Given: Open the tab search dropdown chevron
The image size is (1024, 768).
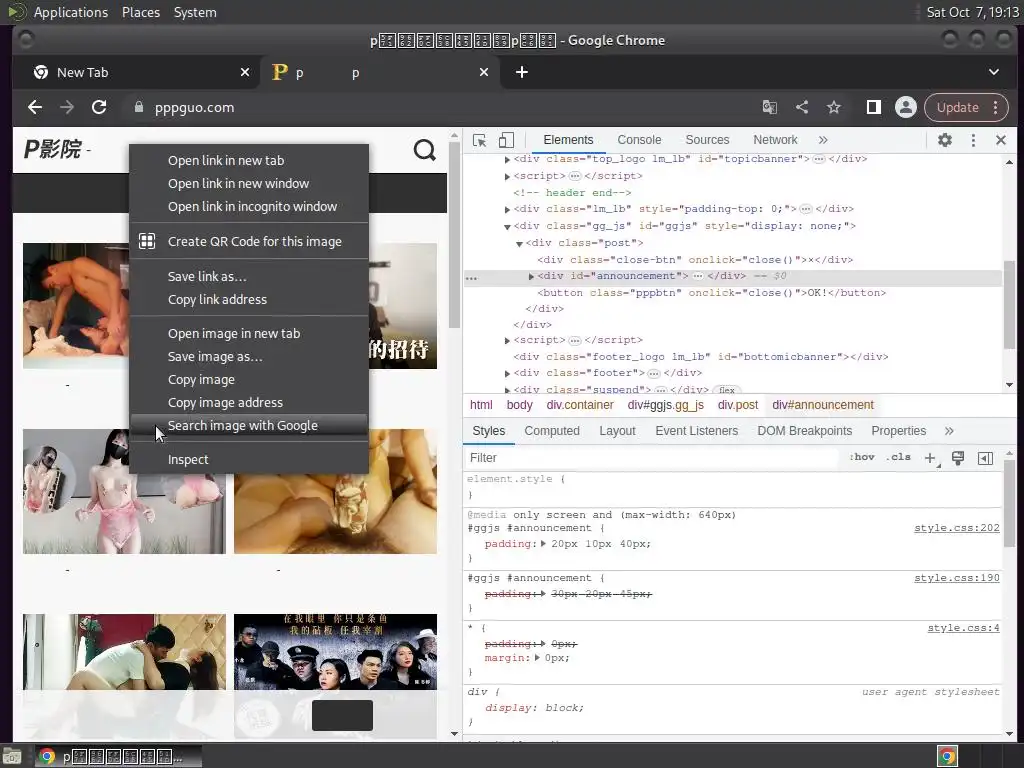Looking at the screenshot, I should coord(993,72).
